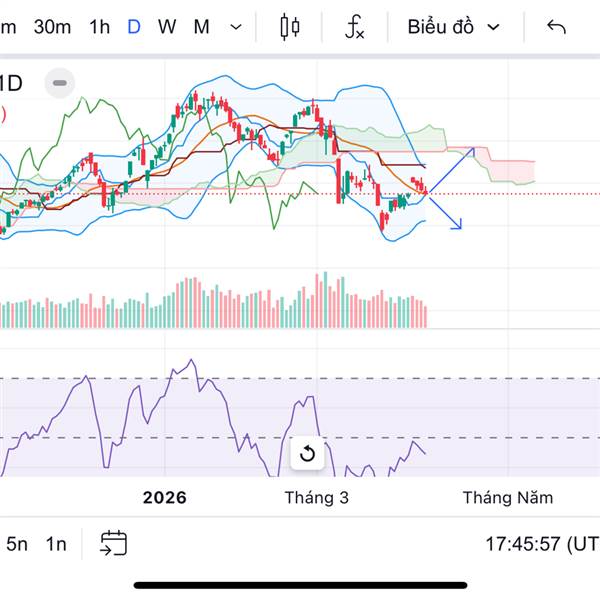
Task: Open the candlestick chart type picker
Action: 290,27
